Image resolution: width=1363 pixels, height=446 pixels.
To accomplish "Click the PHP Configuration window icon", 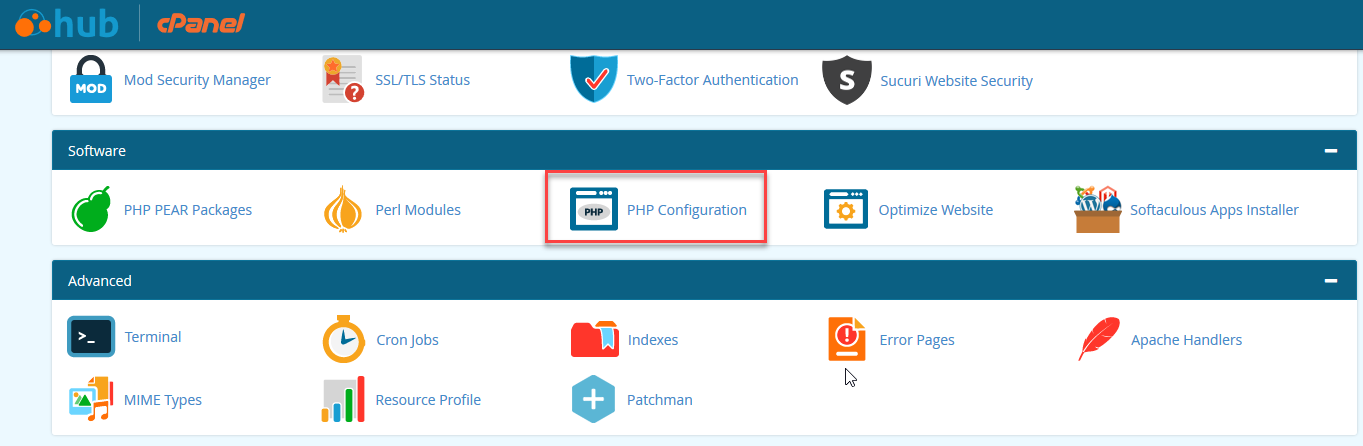I will (594, 210).
